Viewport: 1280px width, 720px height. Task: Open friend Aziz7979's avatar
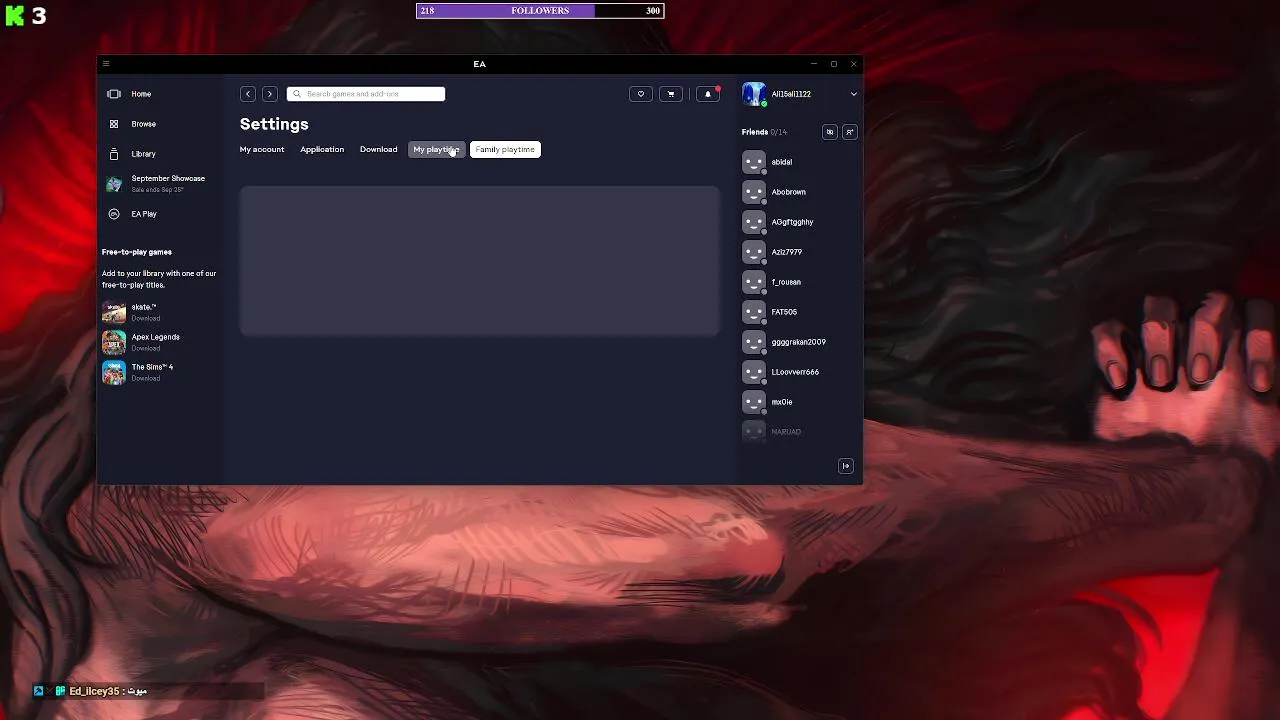coord(754,252)
